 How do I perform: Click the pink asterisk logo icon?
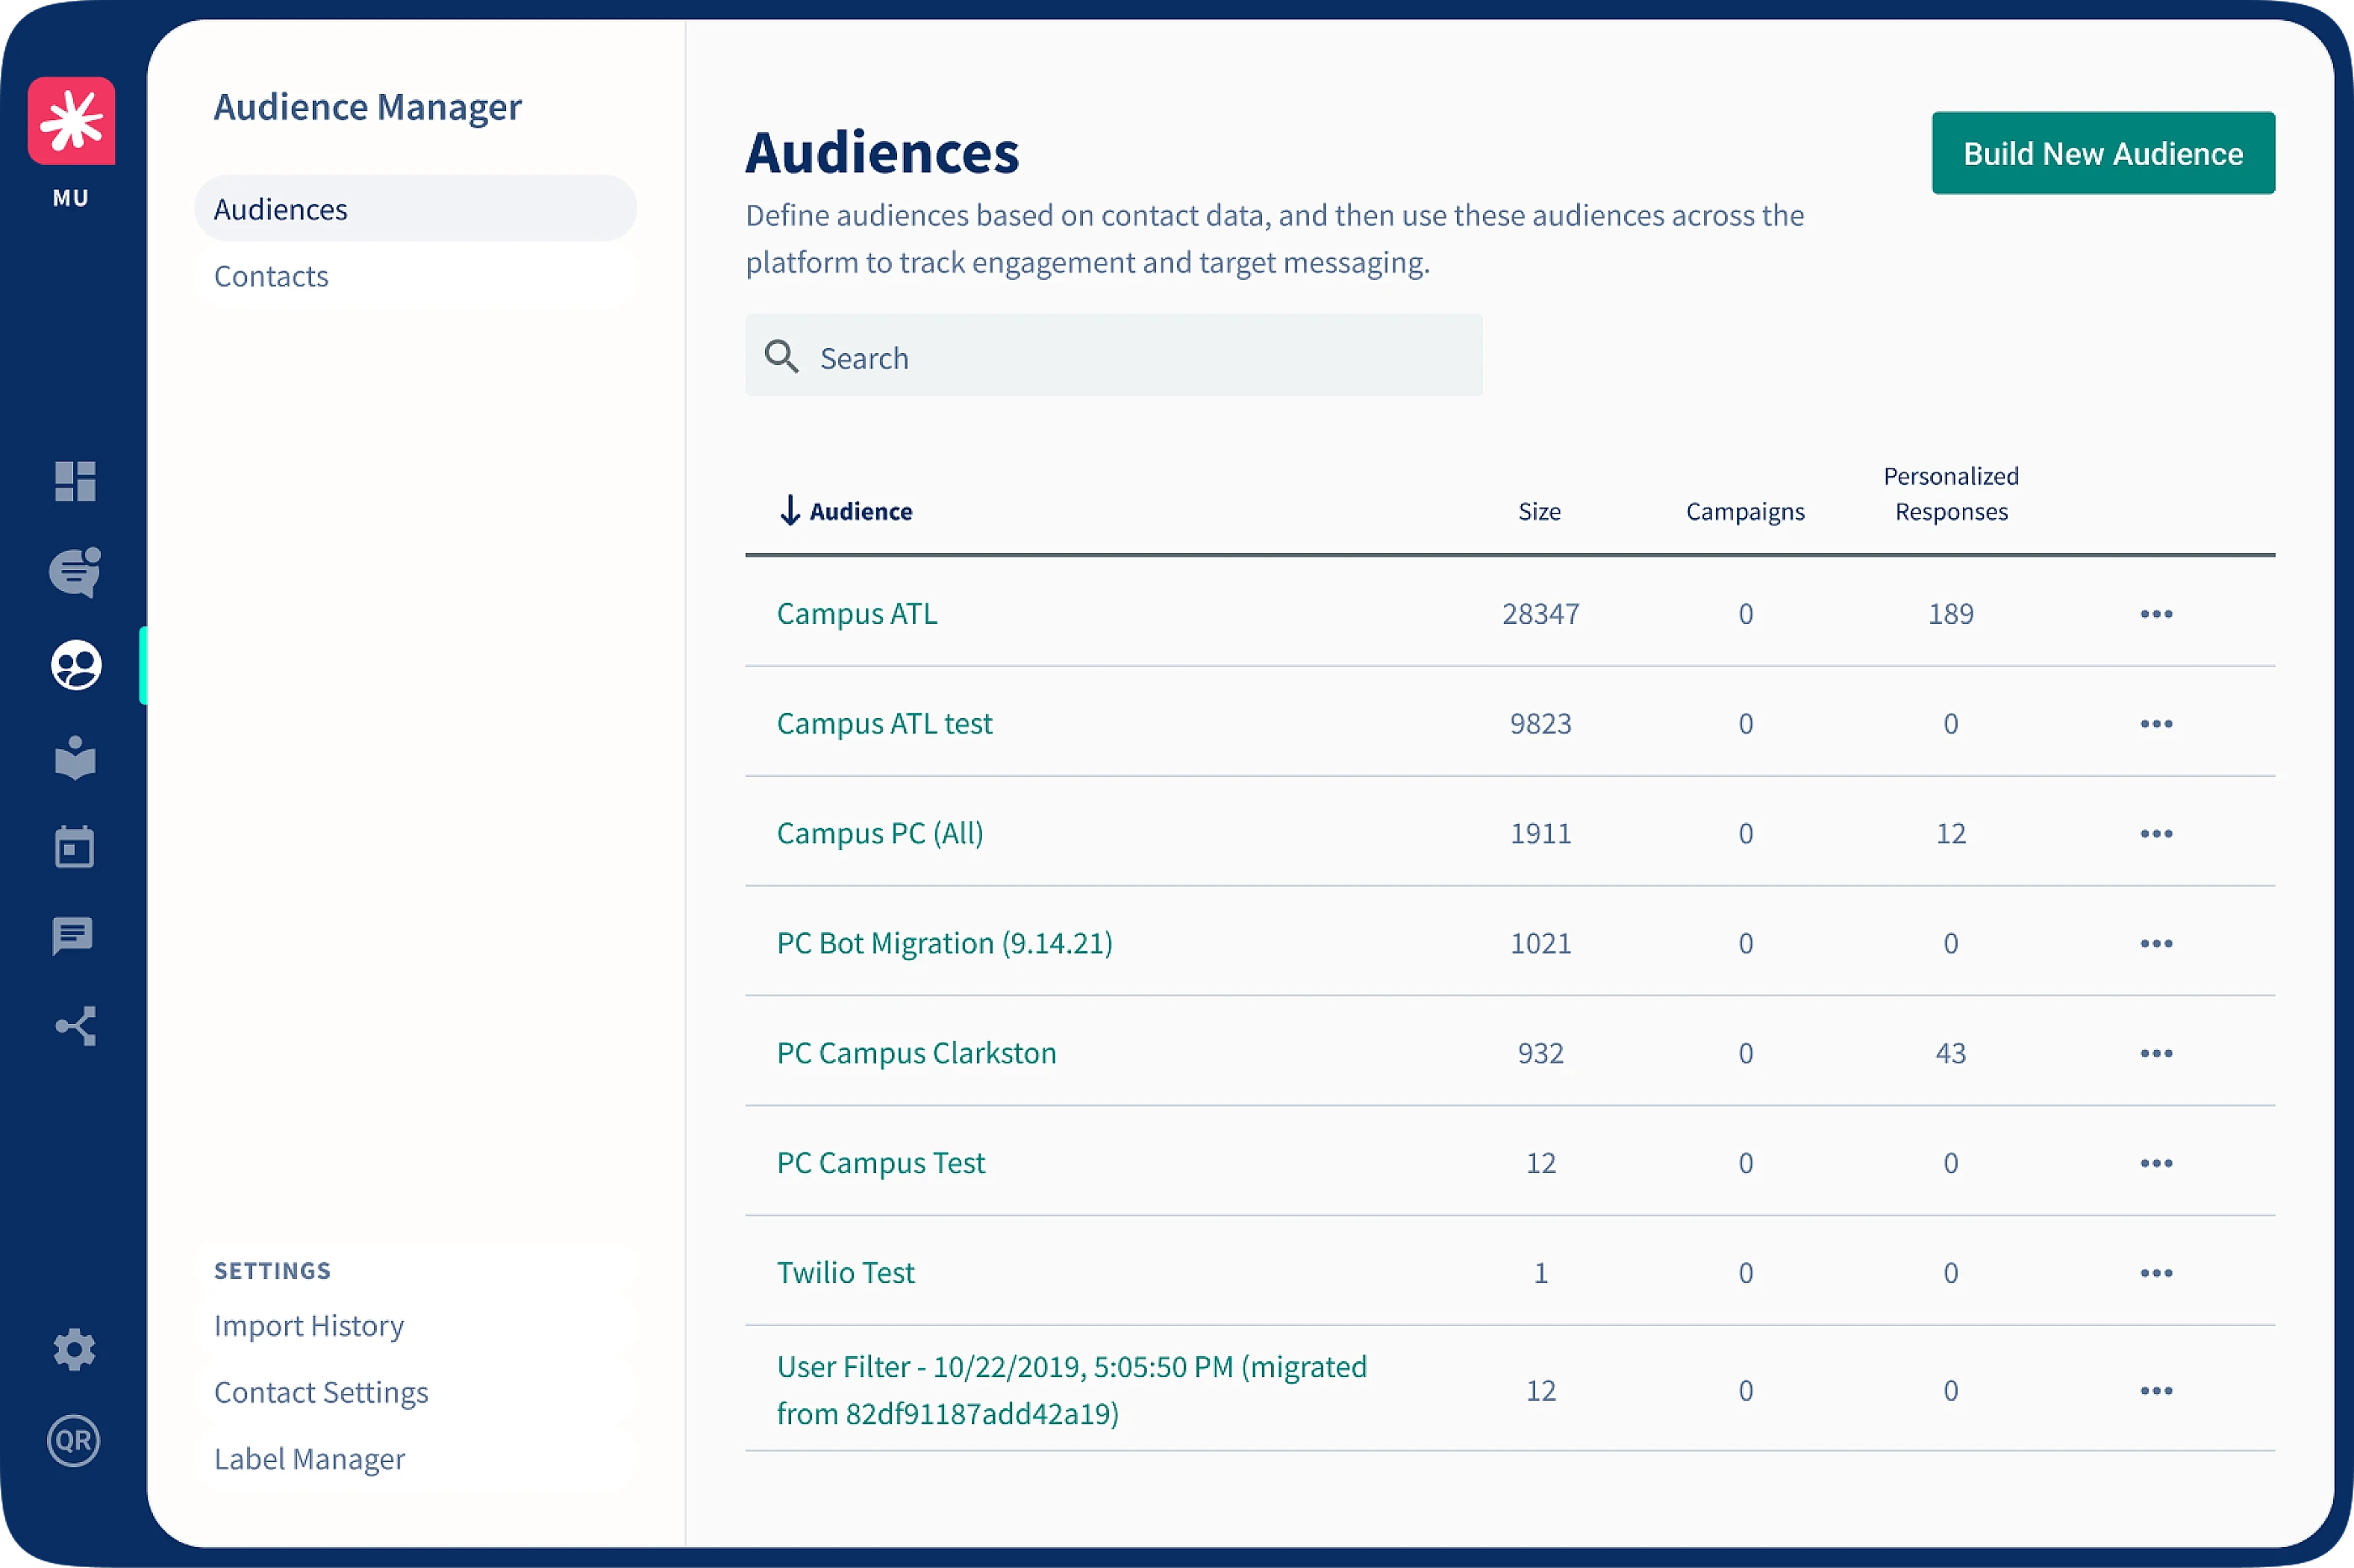[71, 121]
